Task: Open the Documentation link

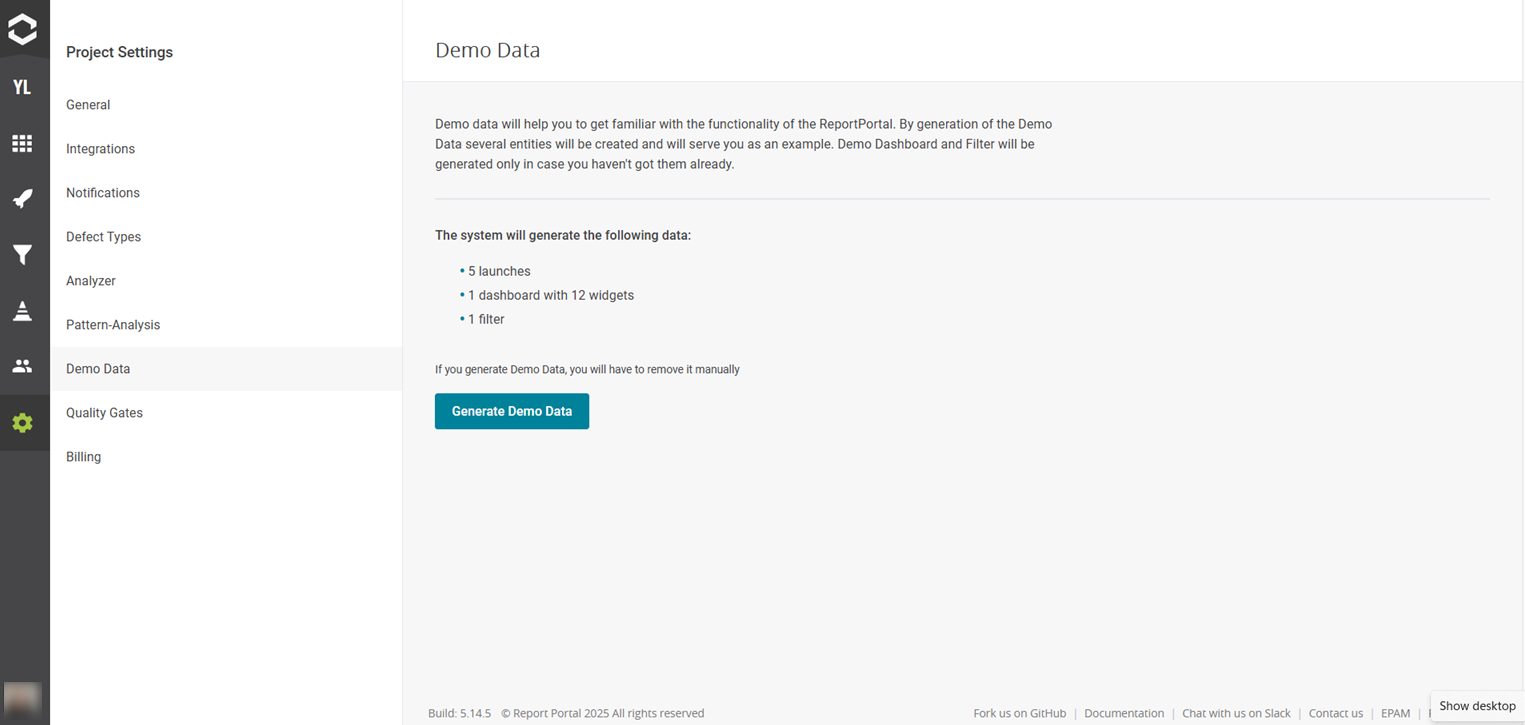Action: [1124, 713]
